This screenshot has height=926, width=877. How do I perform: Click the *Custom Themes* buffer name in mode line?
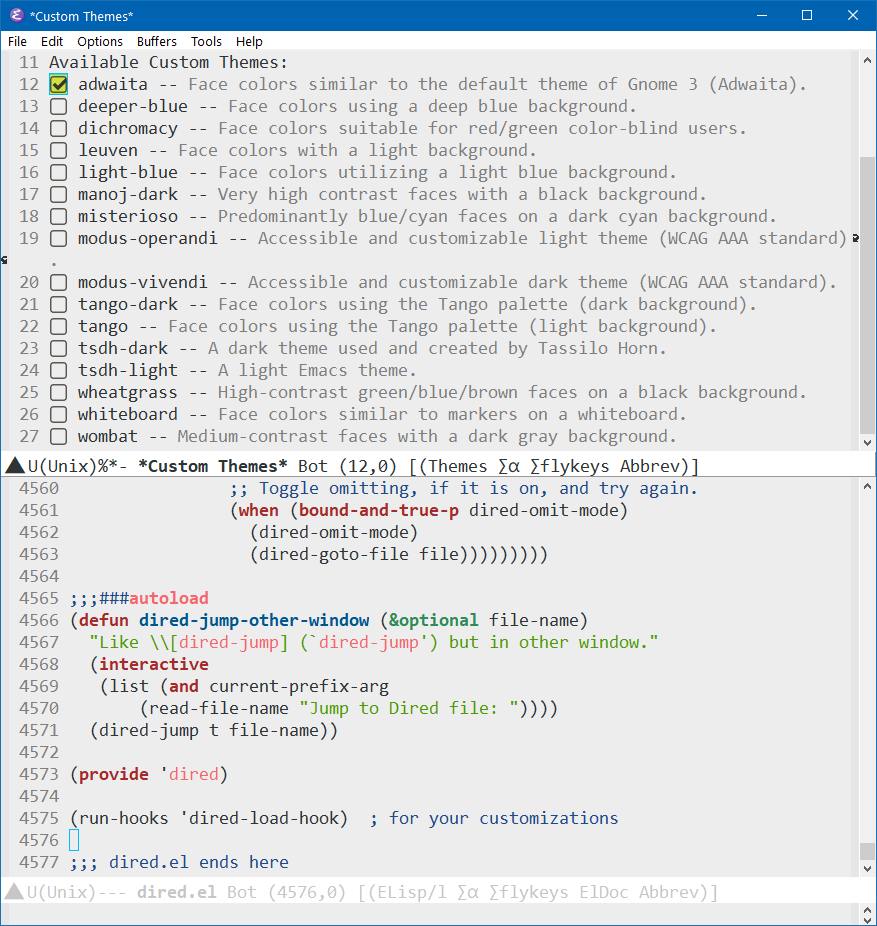(213, 466)
